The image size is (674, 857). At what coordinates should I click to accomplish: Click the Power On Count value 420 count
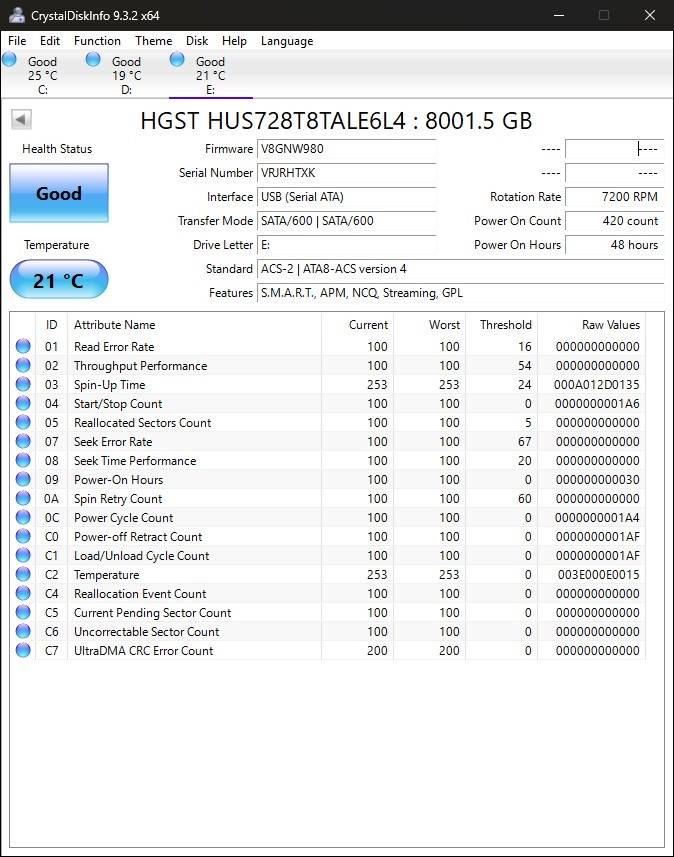tap(614, 221)
